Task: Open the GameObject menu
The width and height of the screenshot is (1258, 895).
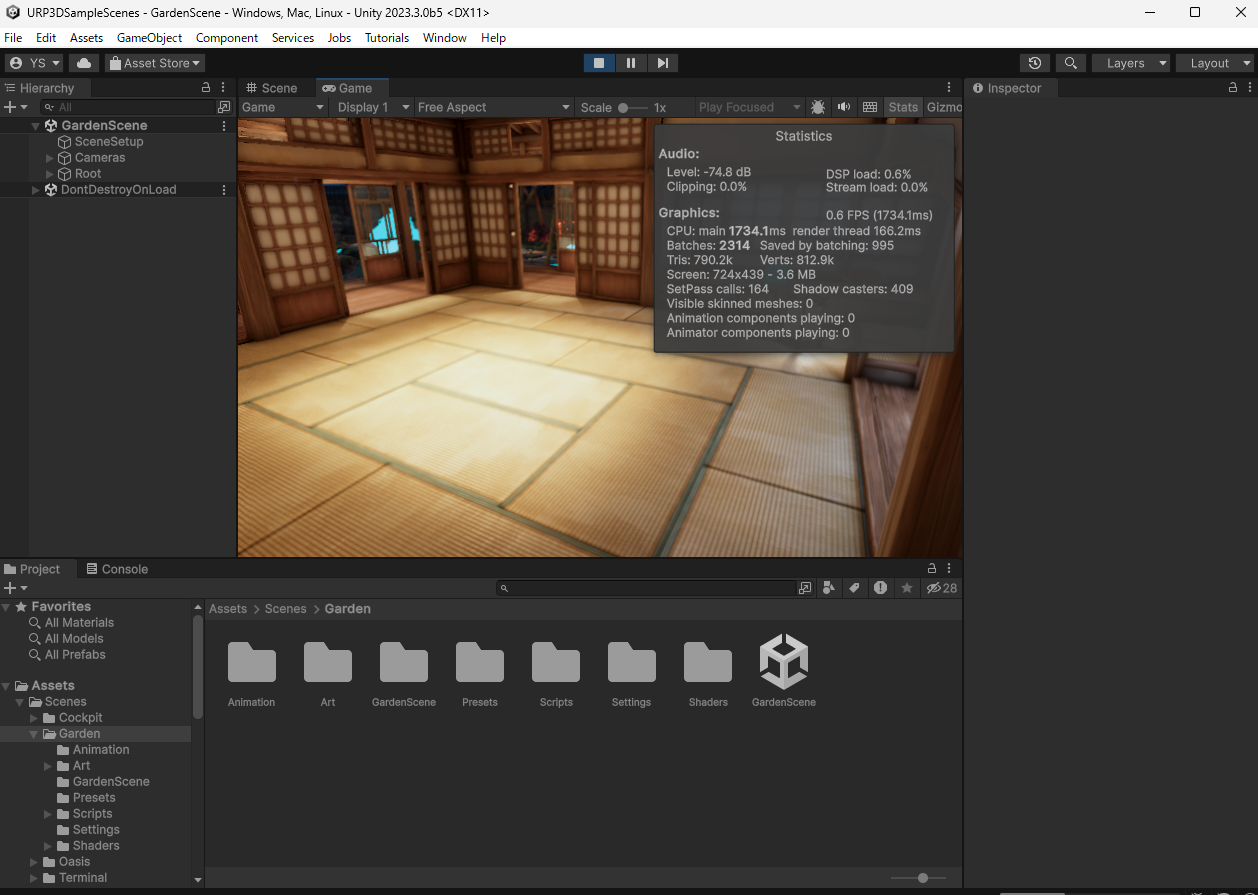Action: tap(149, 38)
